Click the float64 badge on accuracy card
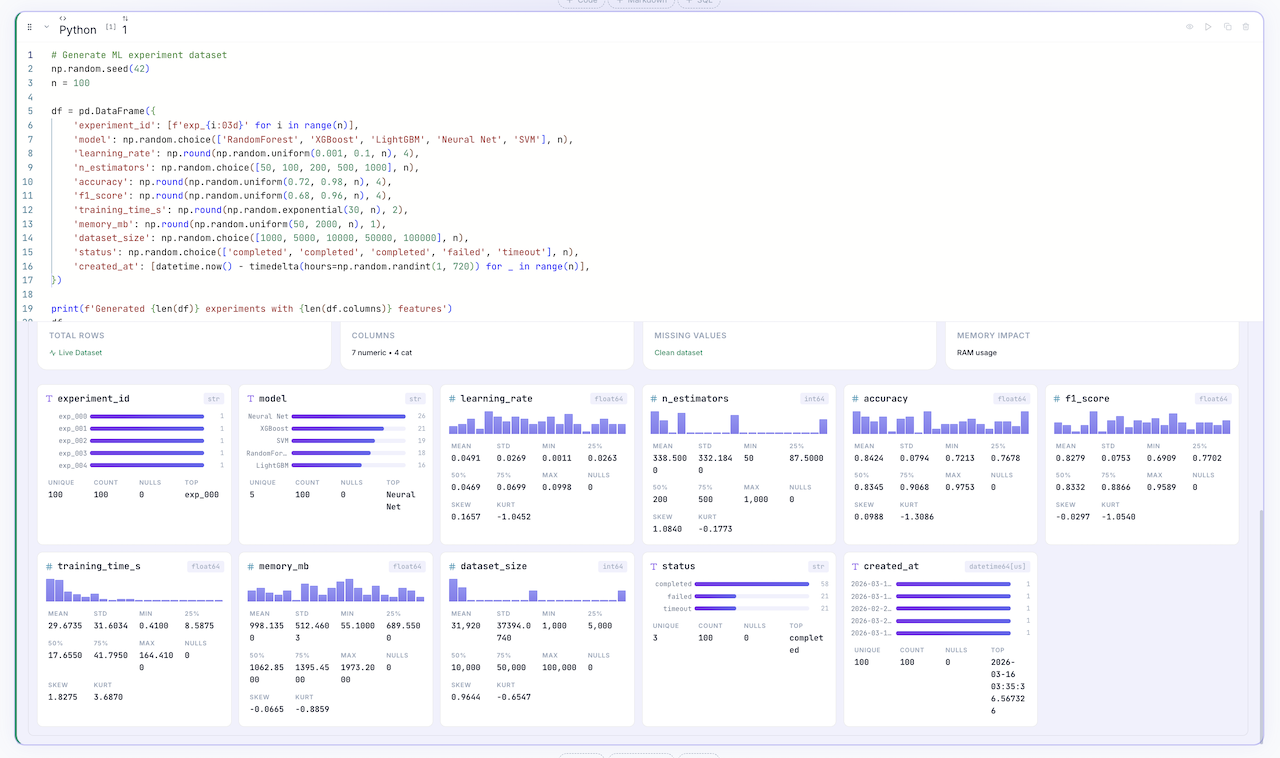The height and width of the screenshot is (758, 1280). 1010,398
